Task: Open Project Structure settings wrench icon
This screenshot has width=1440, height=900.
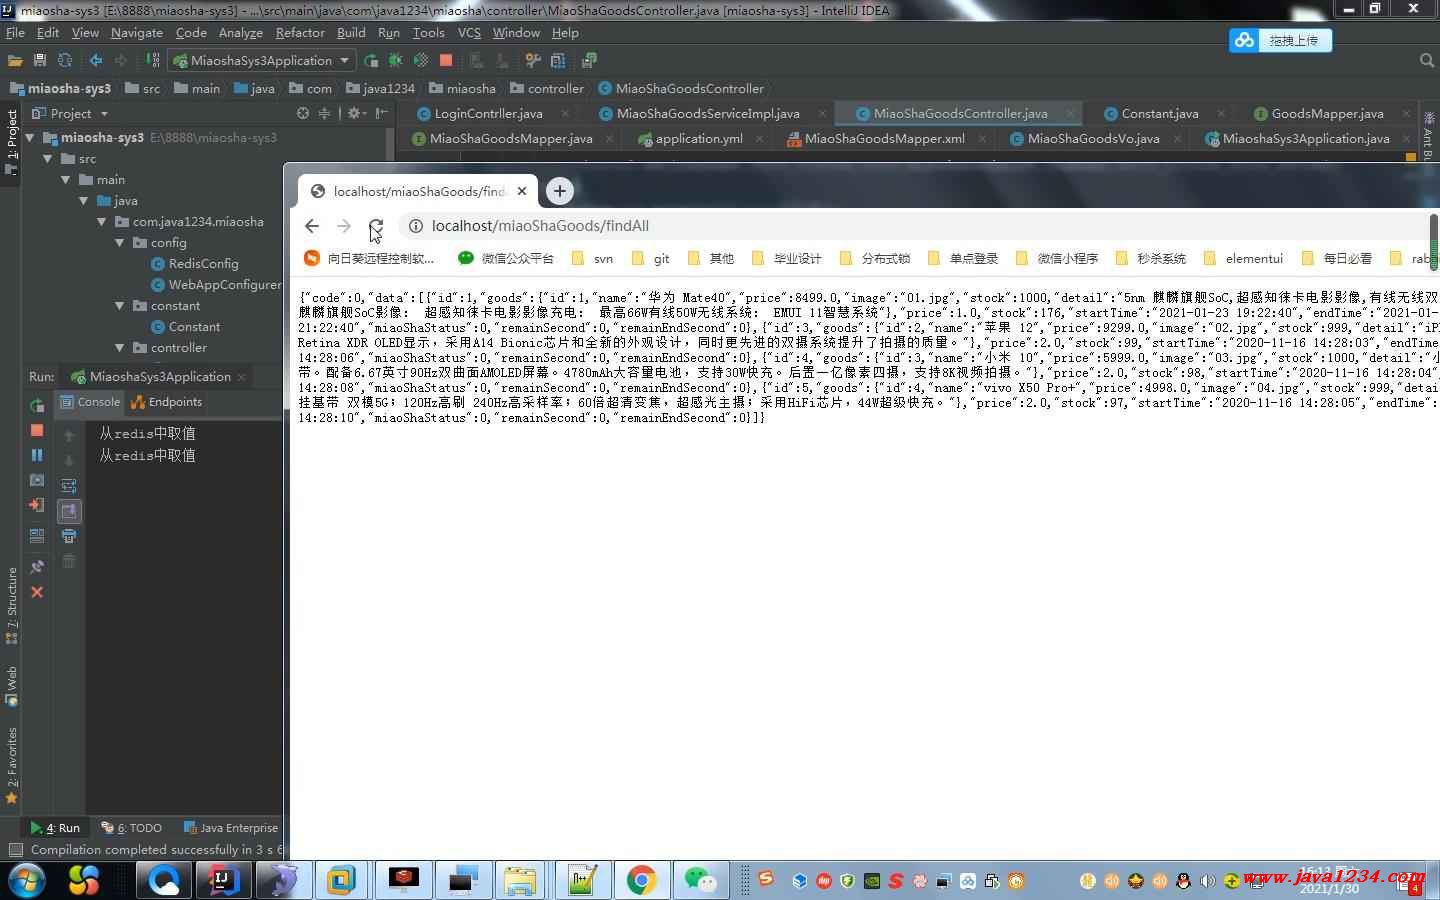Action: [532, 60]
